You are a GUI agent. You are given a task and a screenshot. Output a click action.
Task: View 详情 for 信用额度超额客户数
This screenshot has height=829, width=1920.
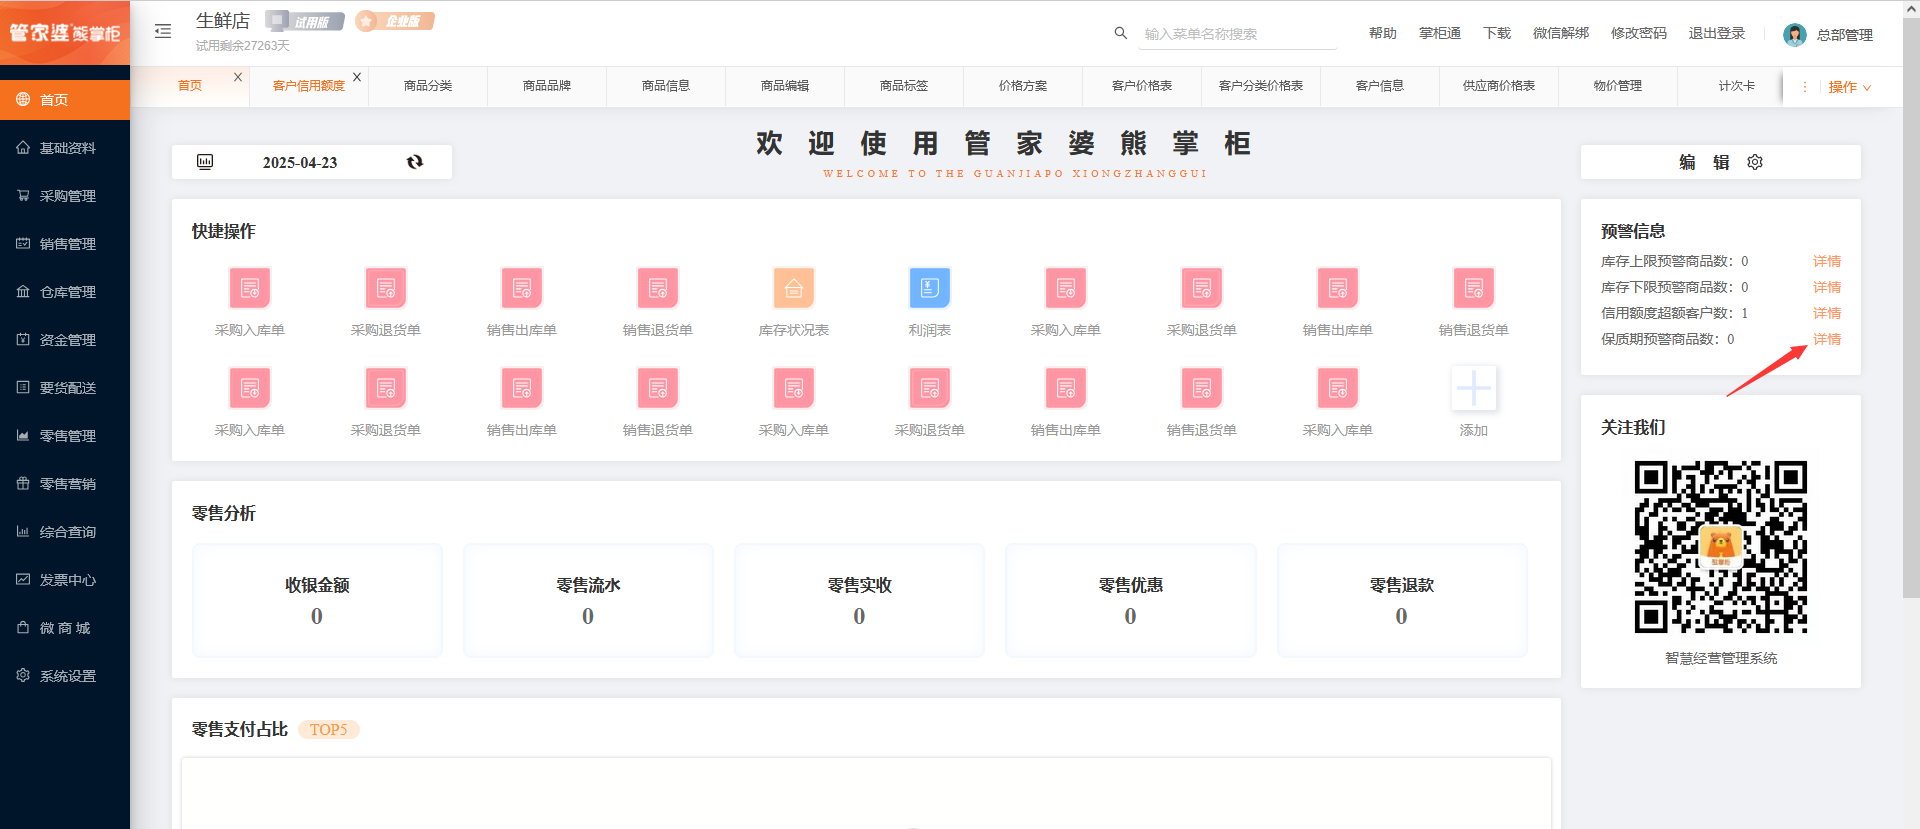point(1827,313)
